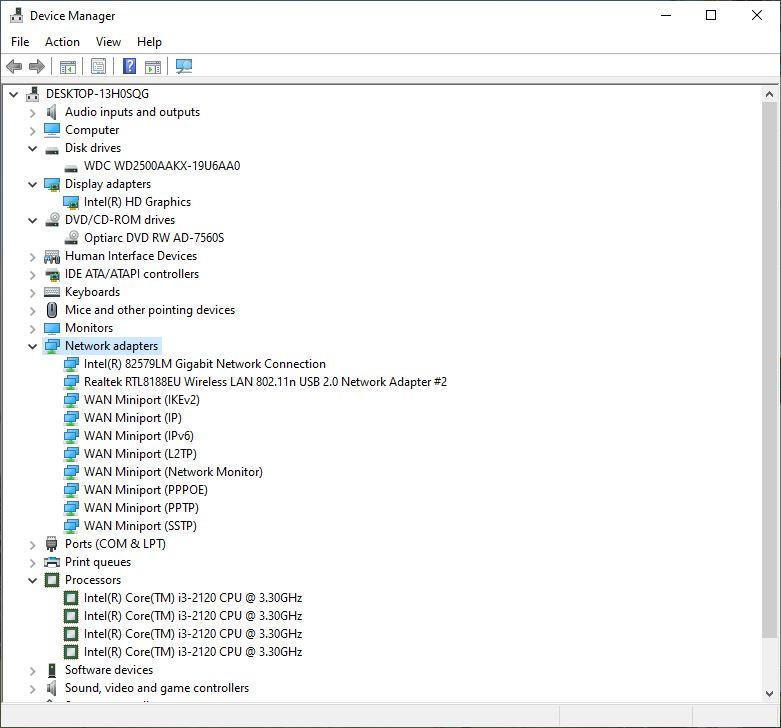The image size is (781, 728).
Task: Expand Human Interface Devices
Action: coord(33,256)
